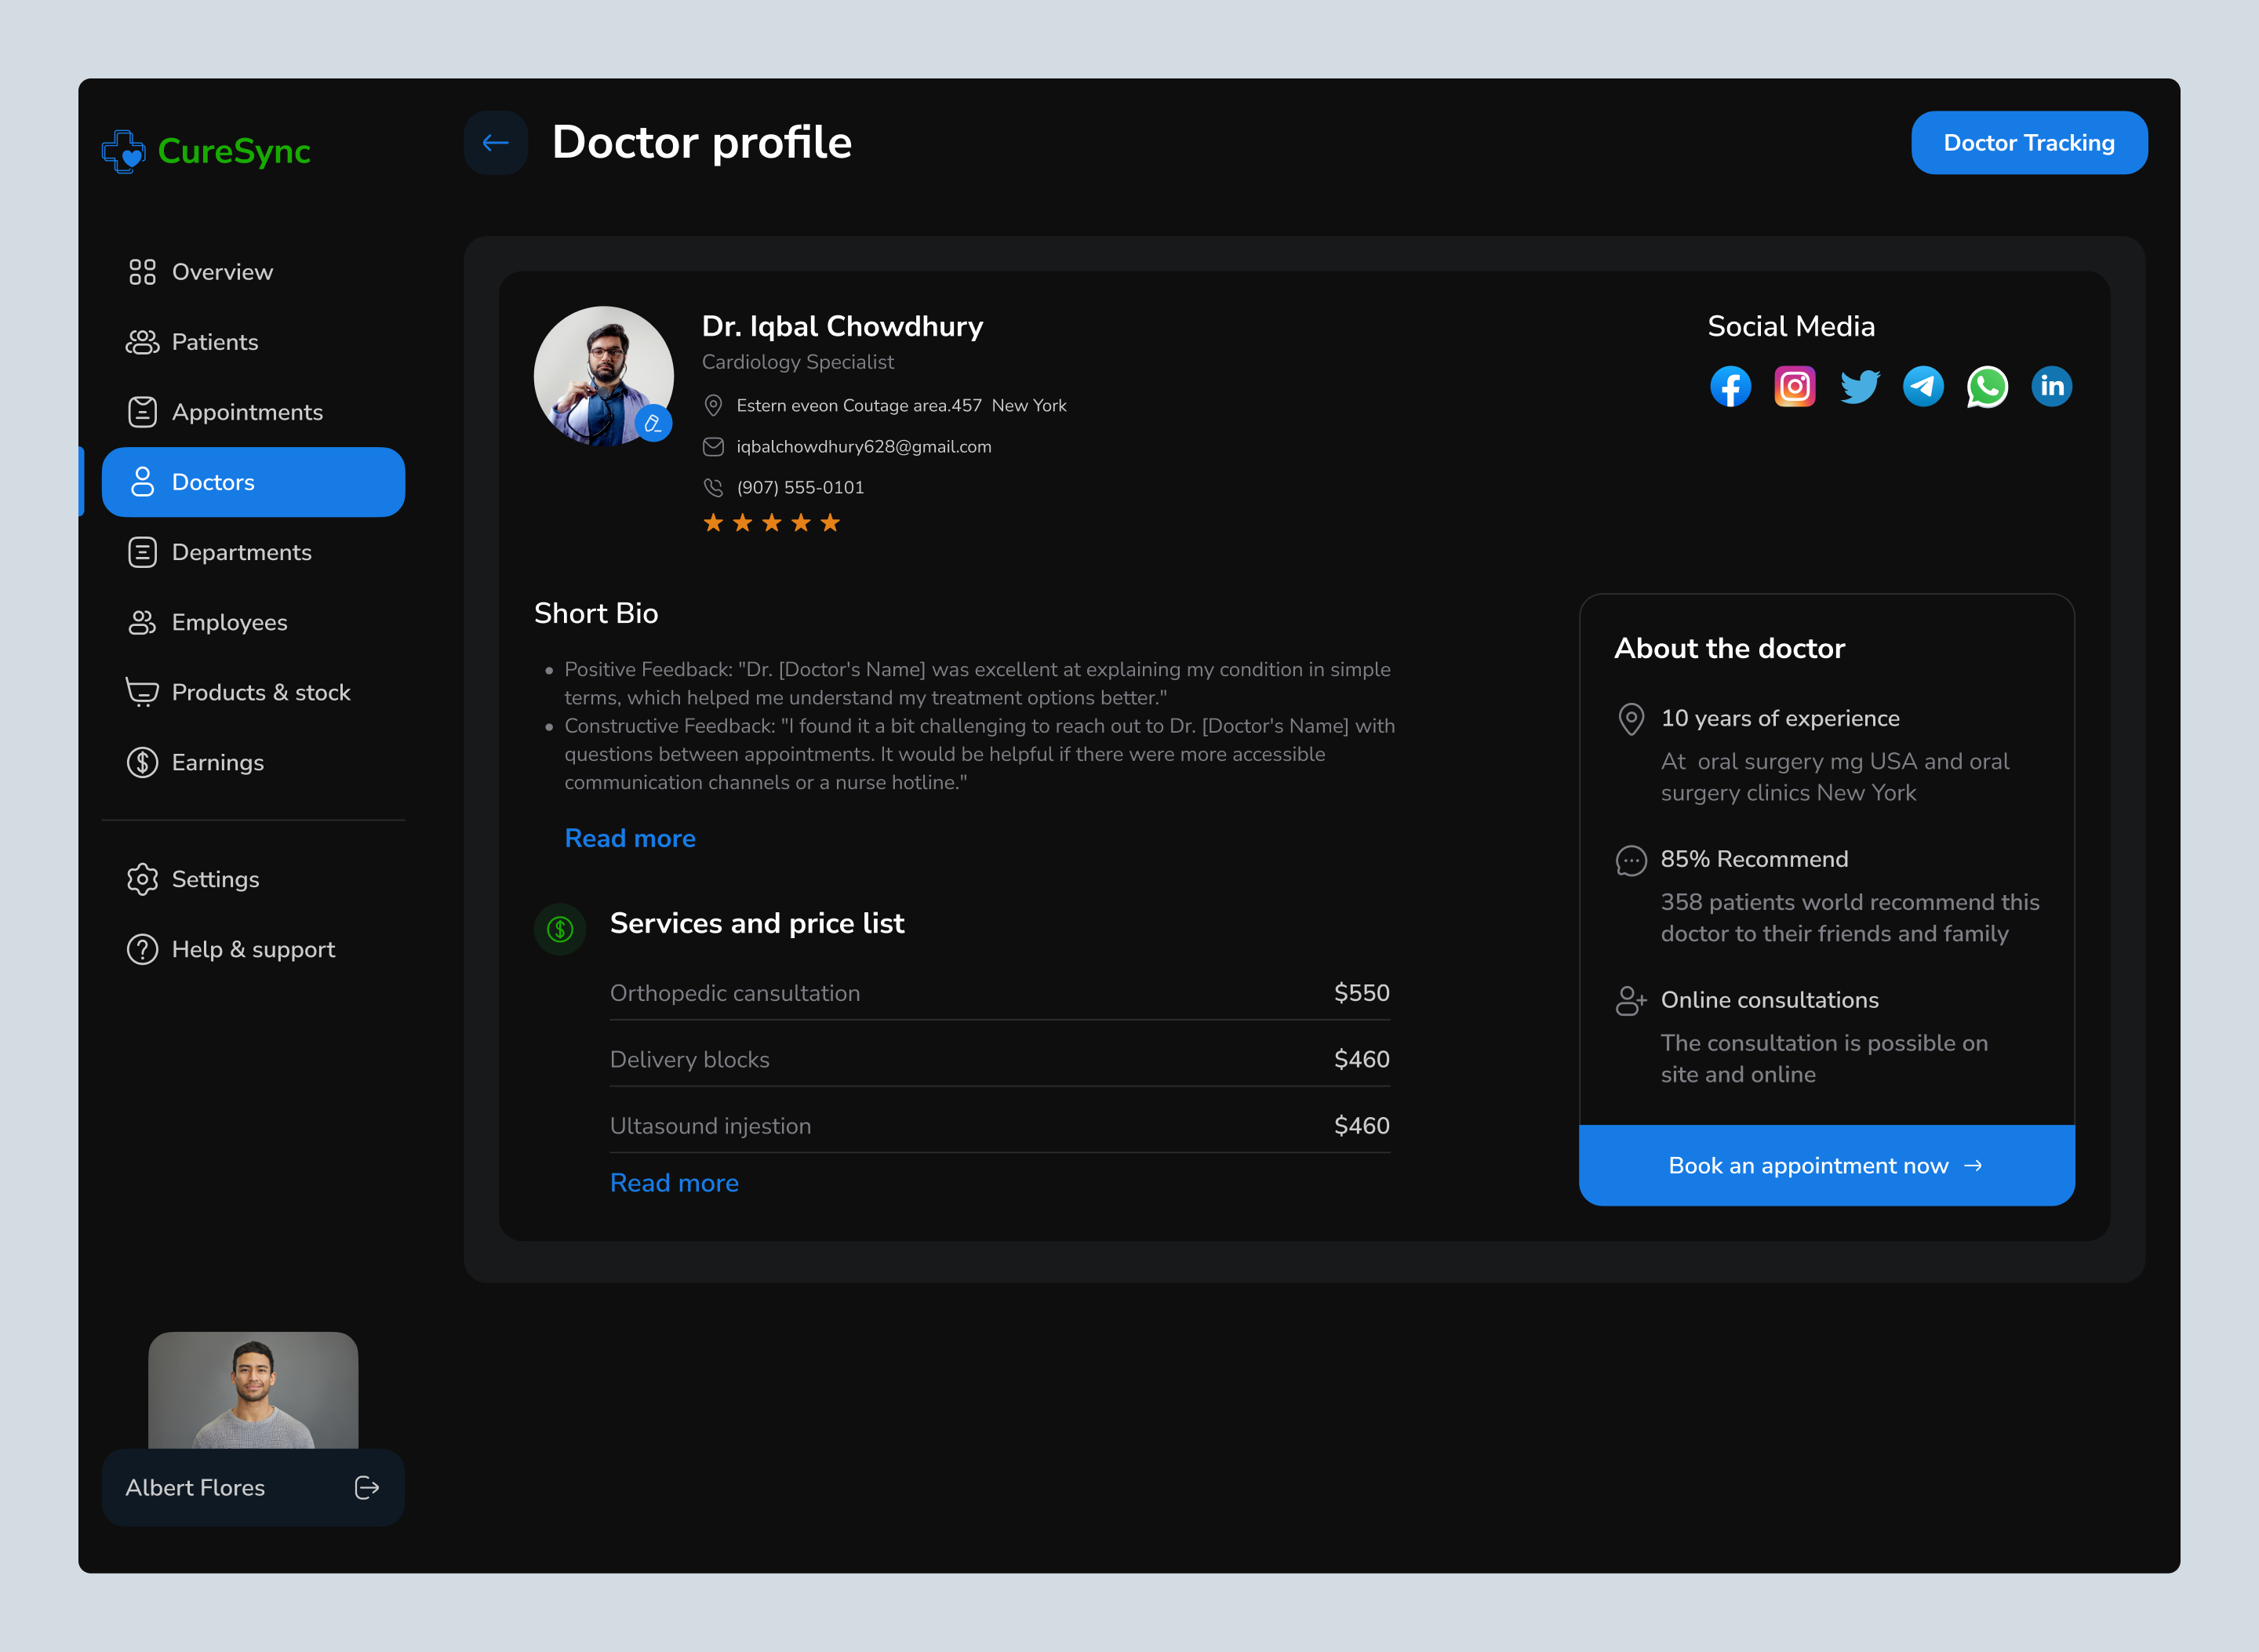The height and width of the screenshot is (1652, 2259).
Task: Click the back arrow beside Doctor profile
Action: (x=495, y=142)
